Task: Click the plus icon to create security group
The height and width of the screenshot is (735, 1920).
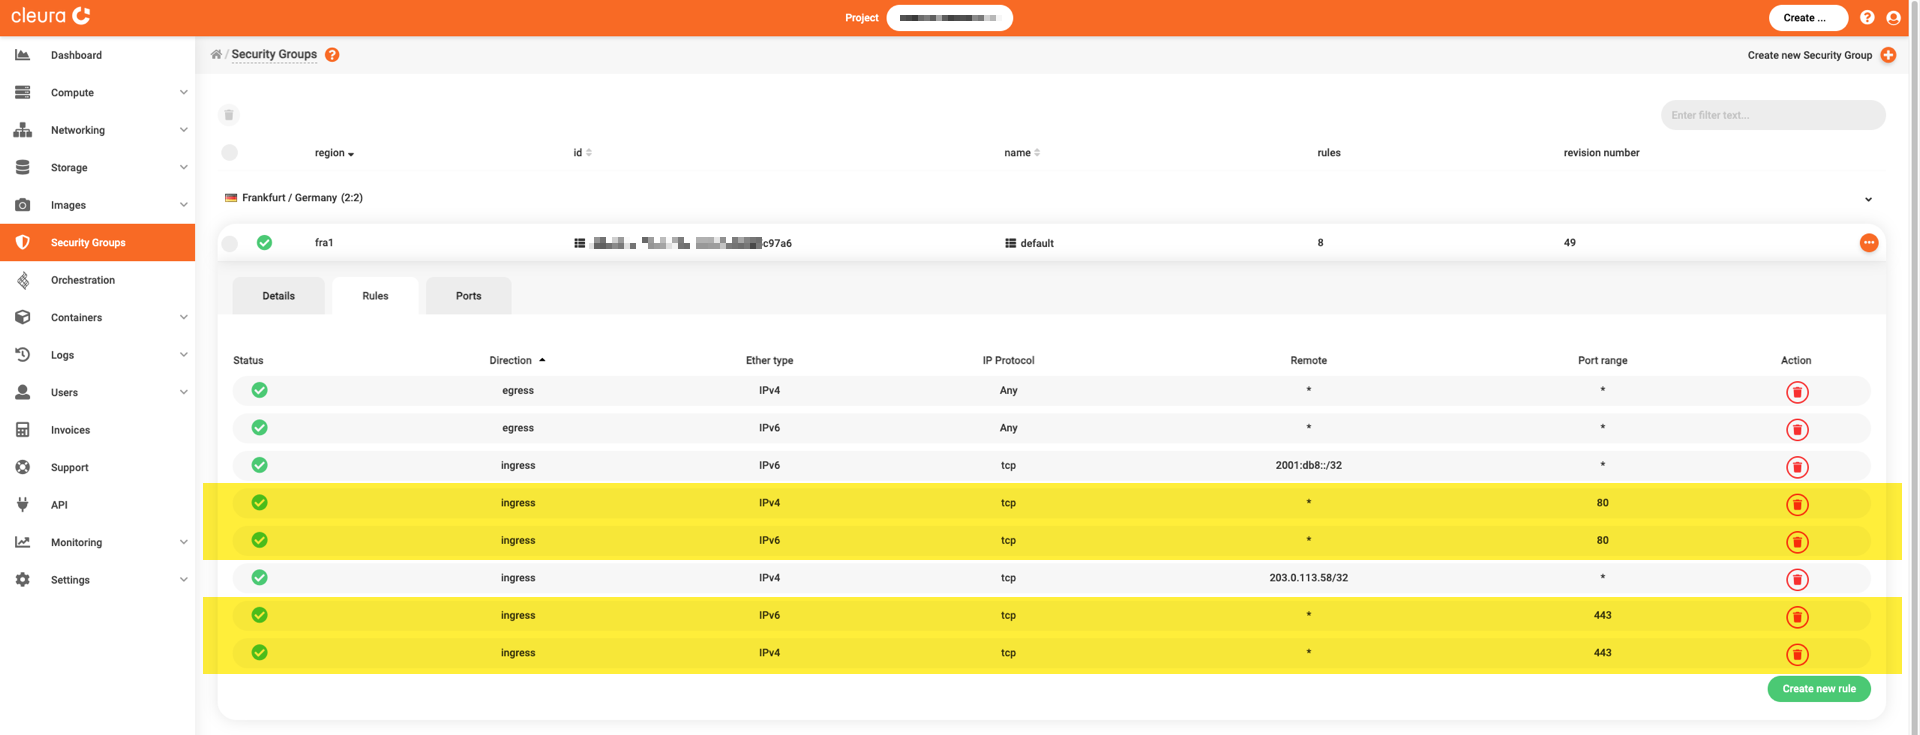Action: [1888, 55]
